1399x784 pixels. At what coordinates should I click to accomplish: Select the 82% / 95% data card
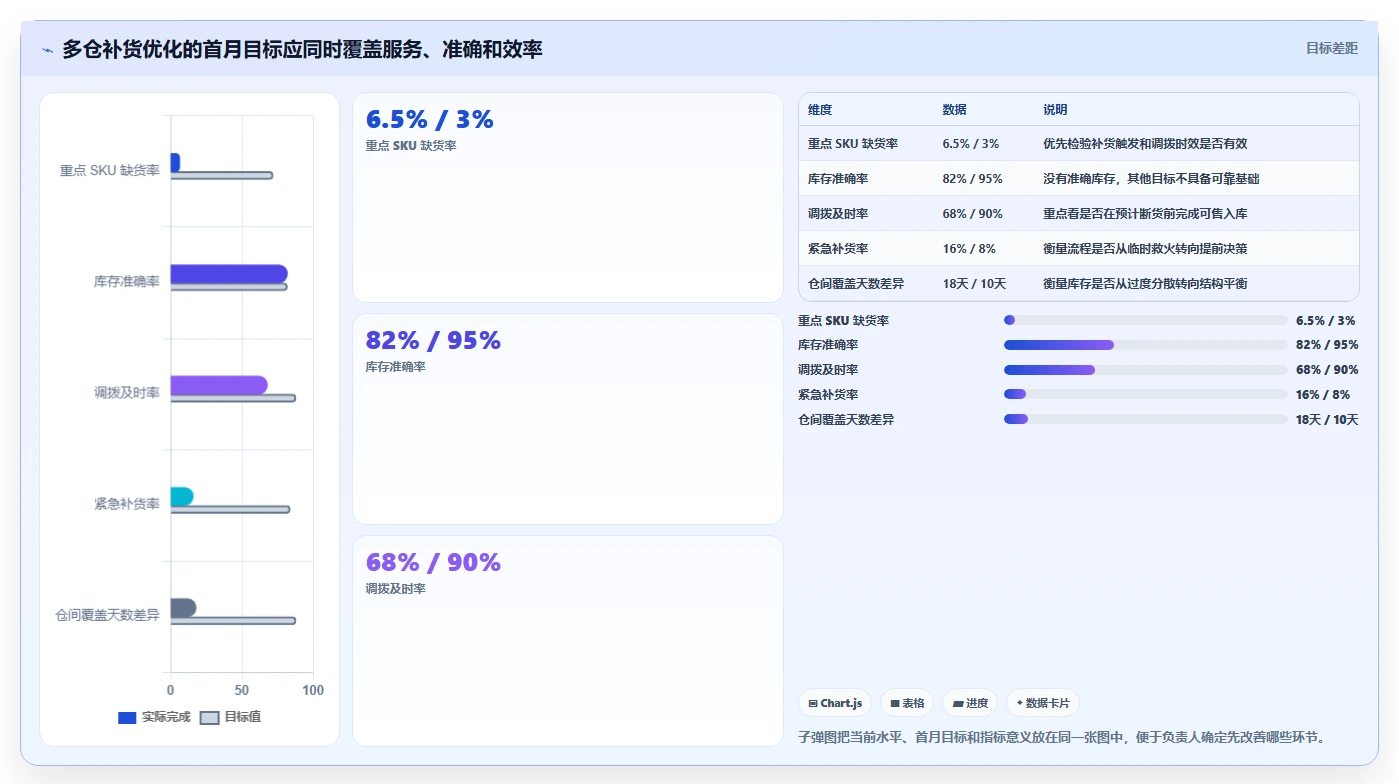[x=568, y=419]
